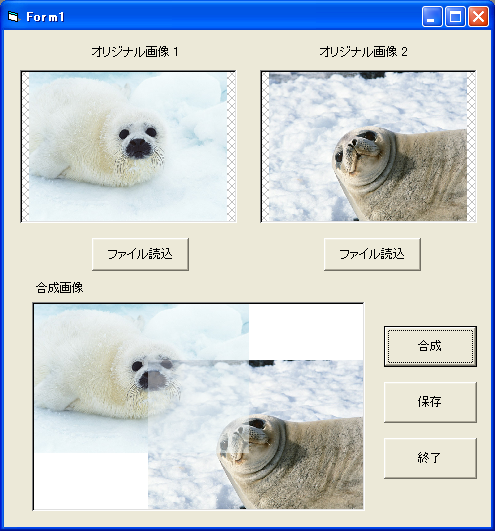Click the white blank area in composite bottom-left
The width and height of the screenshot is (495, 531).
click(91, 481)
